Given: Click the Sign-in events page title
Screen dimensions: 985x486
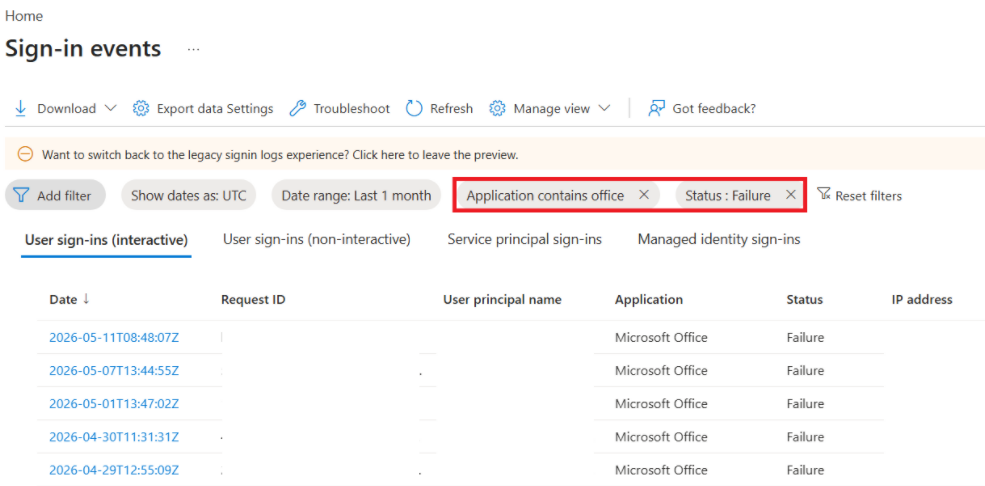Looking at the screenshot, I should (x=83, y=49).
